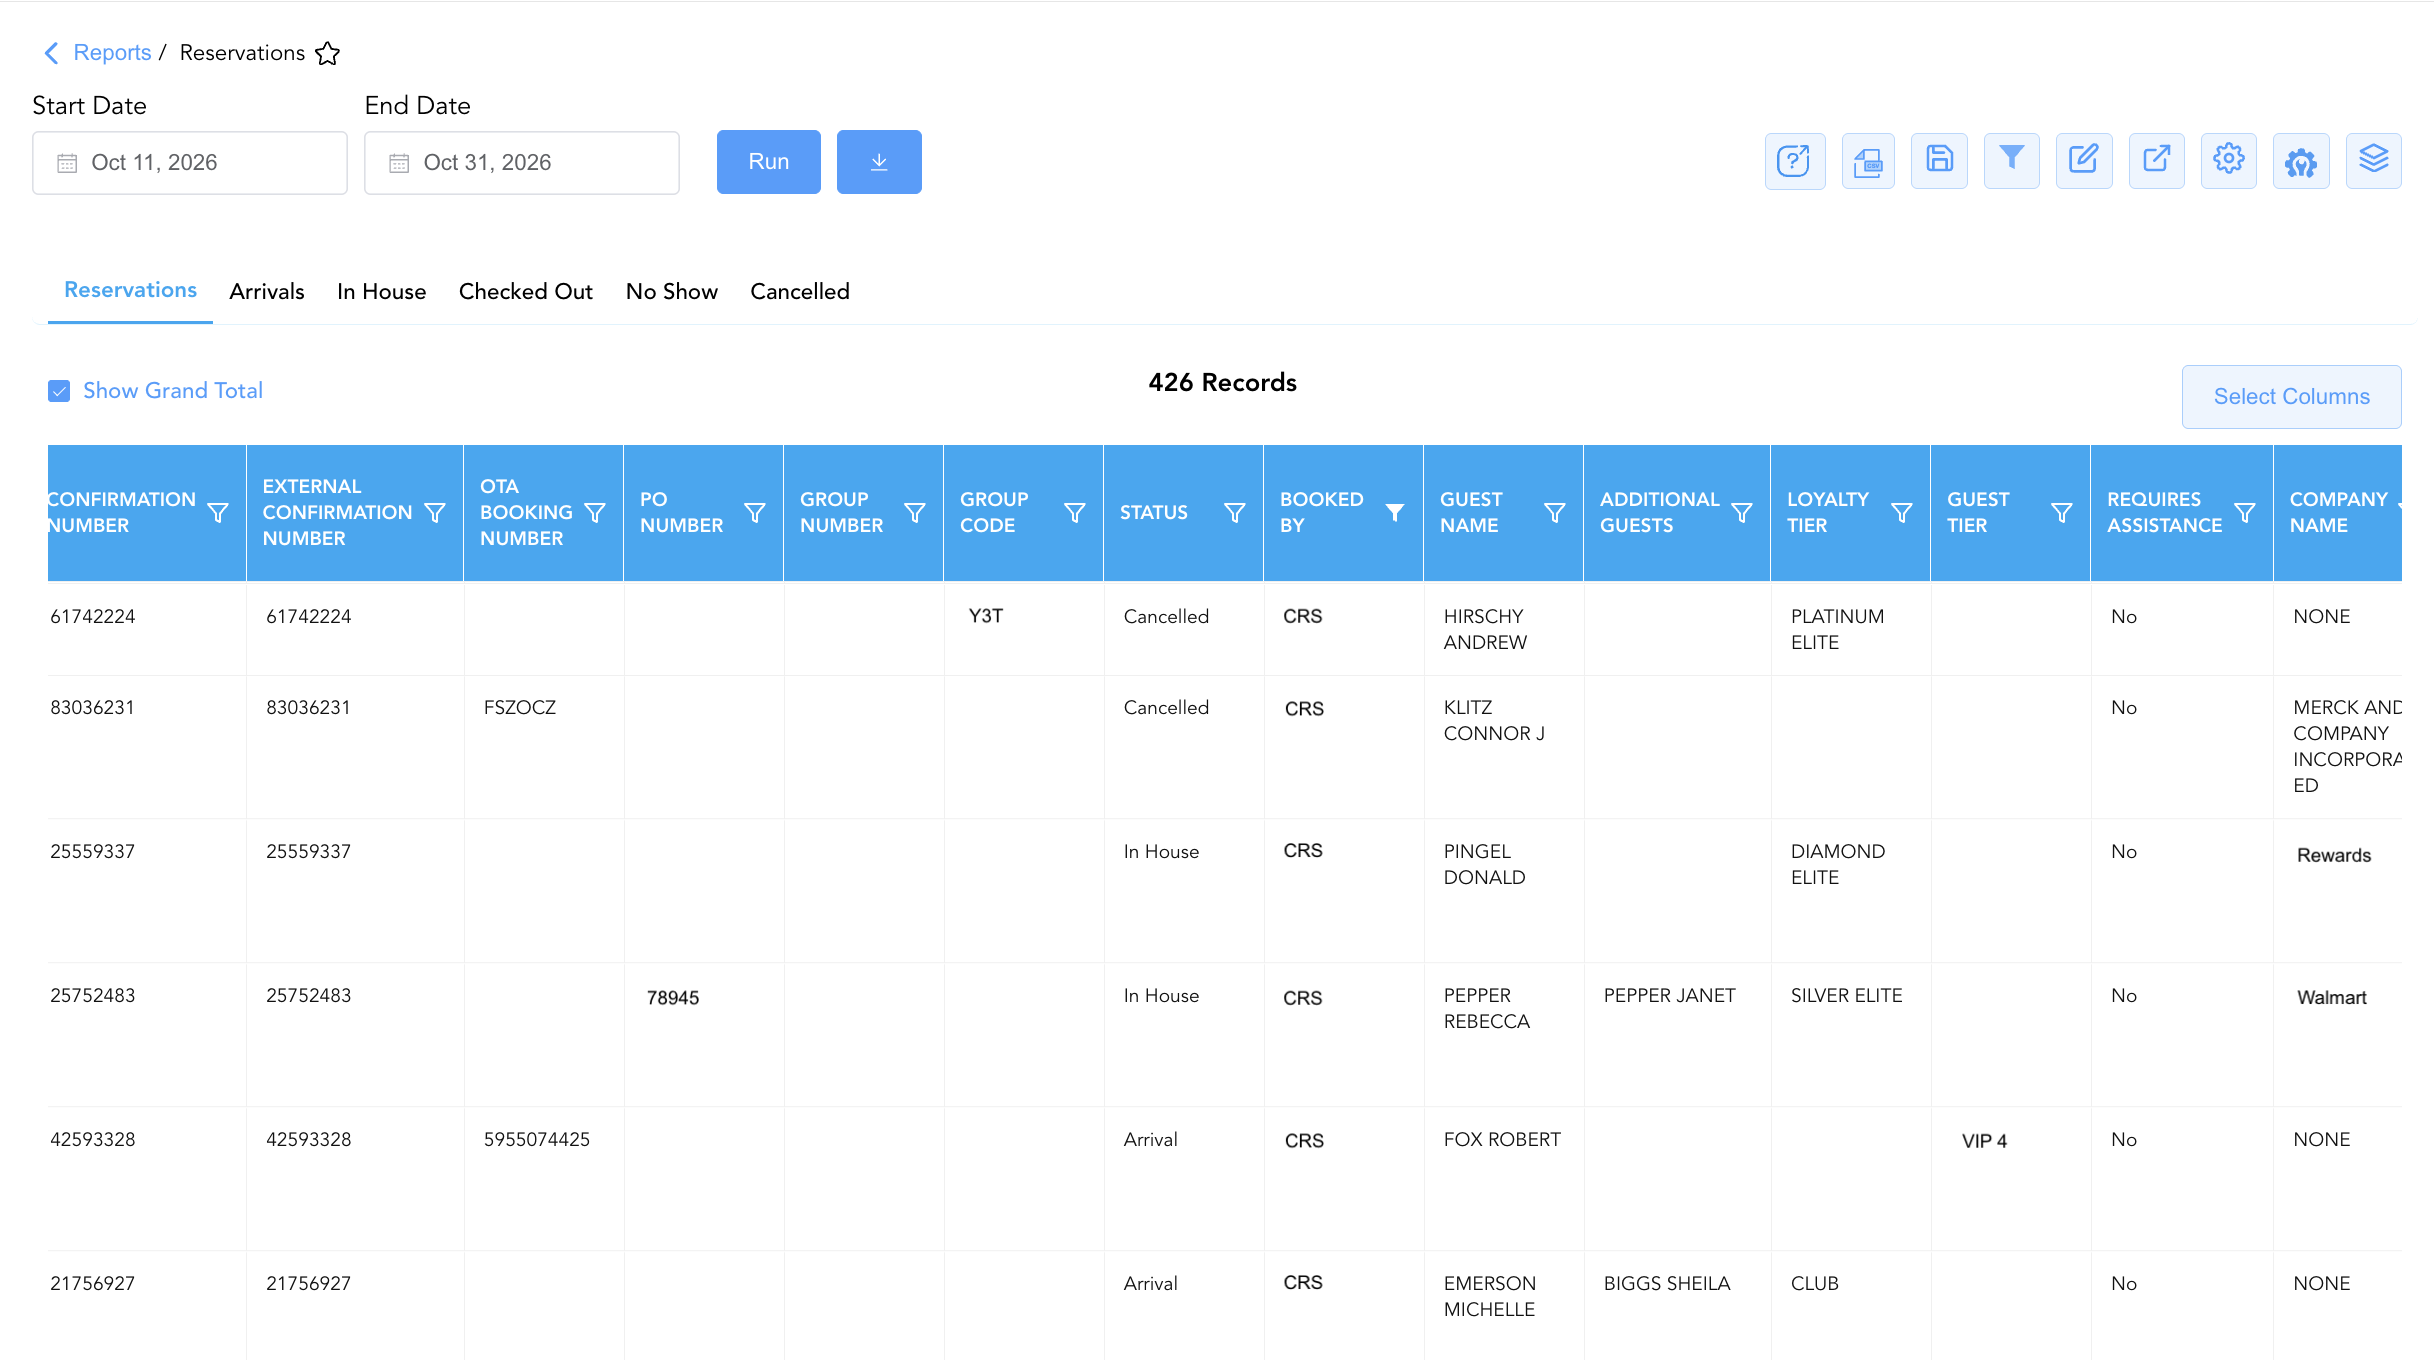Open the Checked Out tab
This screenshot has width=2434, height=1360.
(x=526, y=292)
